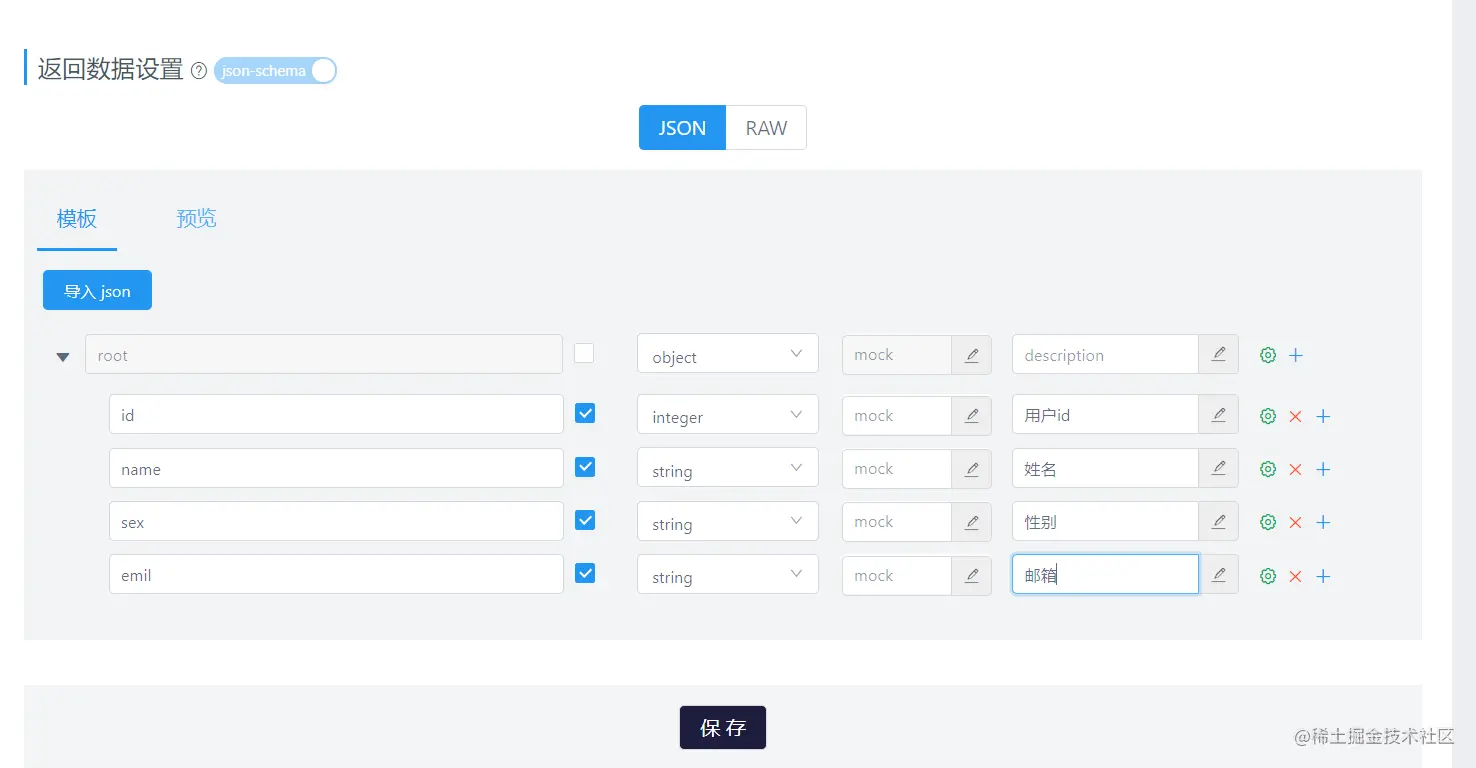Click the root description input
Screen dimensions: 1476x768
pos(1105,355)
